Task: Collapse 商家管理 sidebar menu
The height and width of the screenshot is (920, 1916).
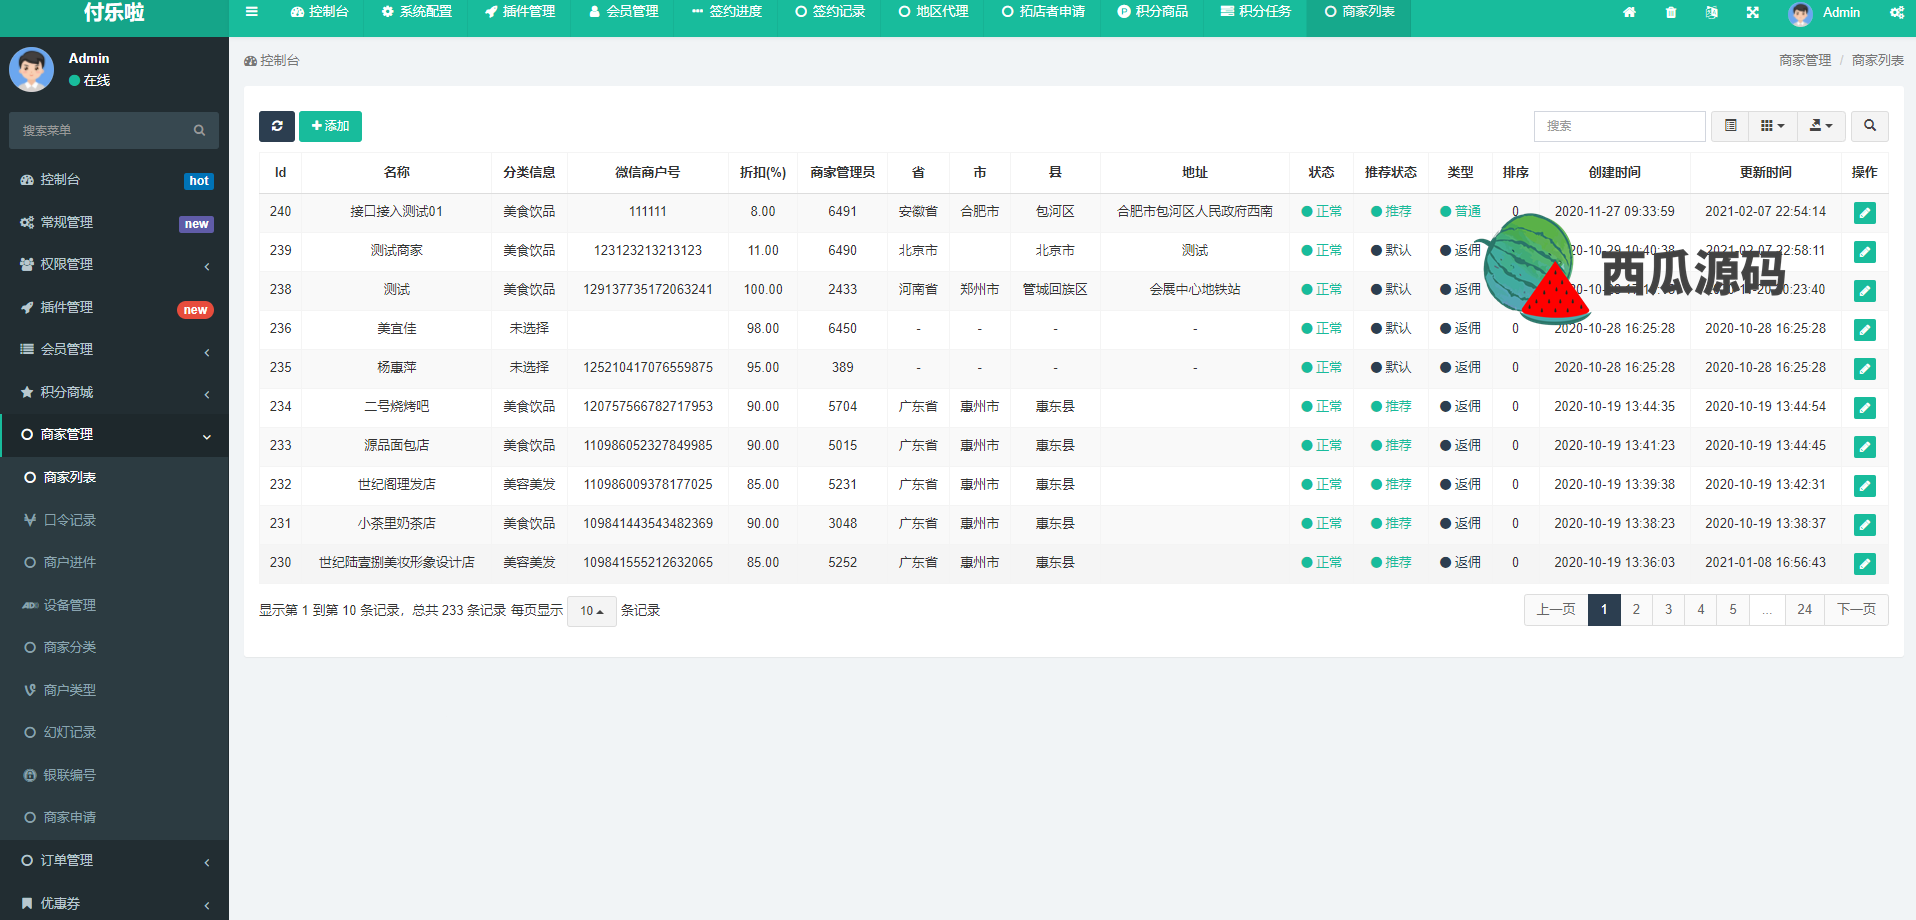Action: [x=114, y=435]
